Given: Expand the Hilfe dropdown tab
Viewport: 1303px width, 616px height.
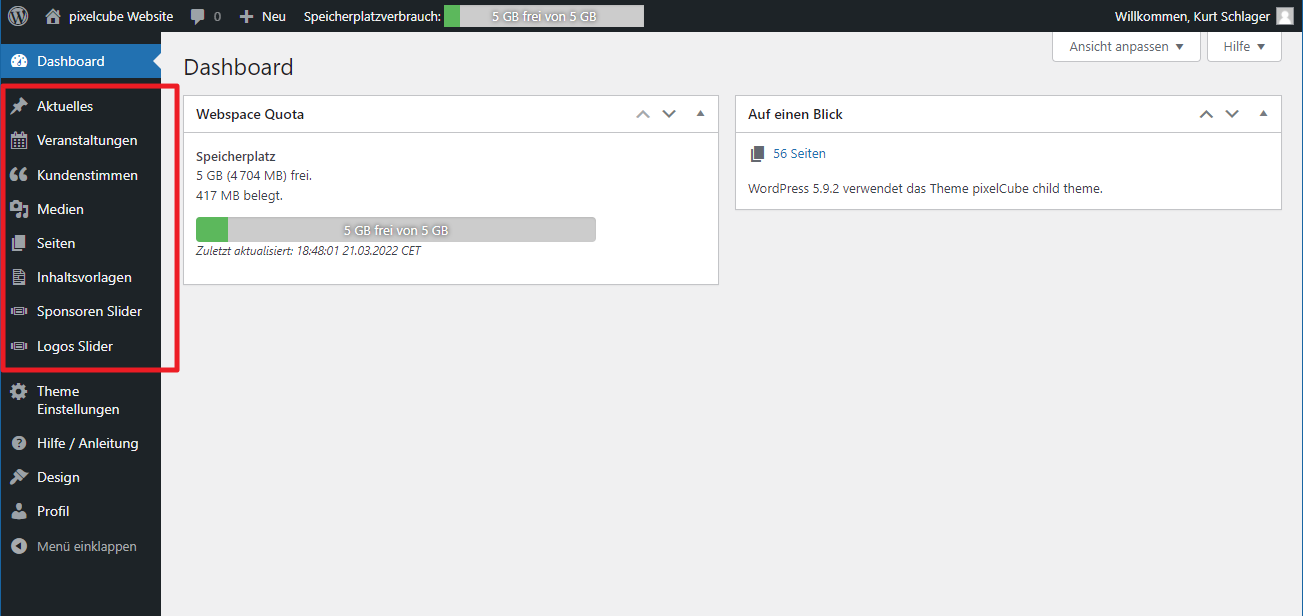Looking at the screenshot, I should pyautogui.click(x=1244, y=46).
